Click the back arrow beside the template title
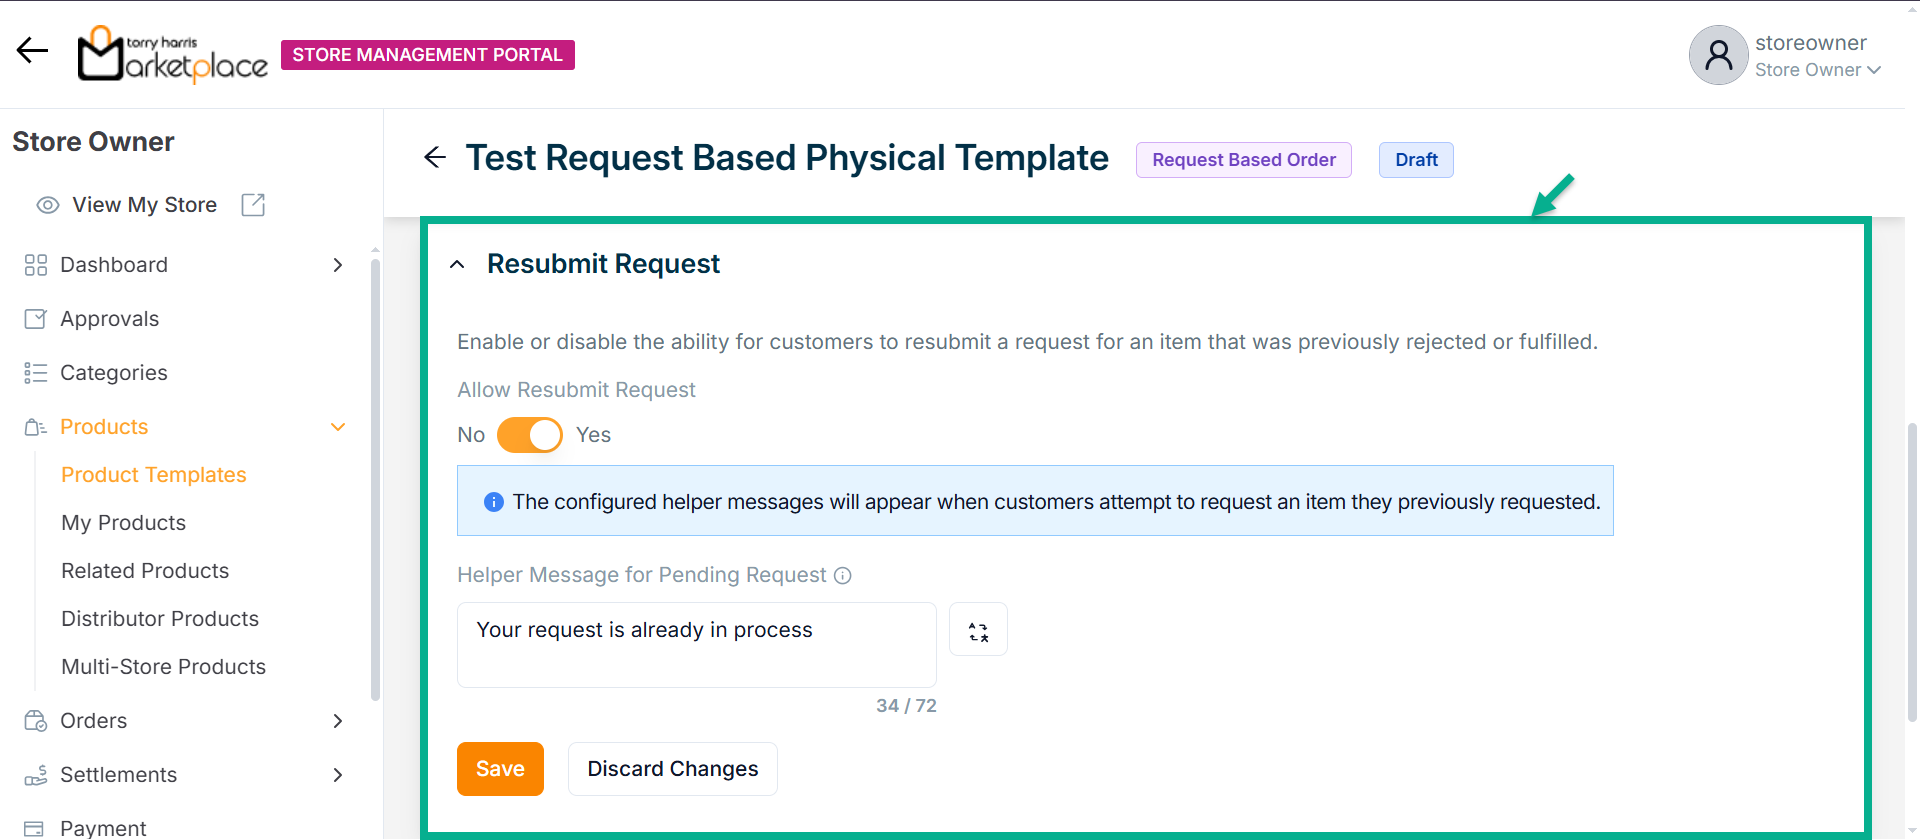1920x840 pixels. [x=435, y=157]
